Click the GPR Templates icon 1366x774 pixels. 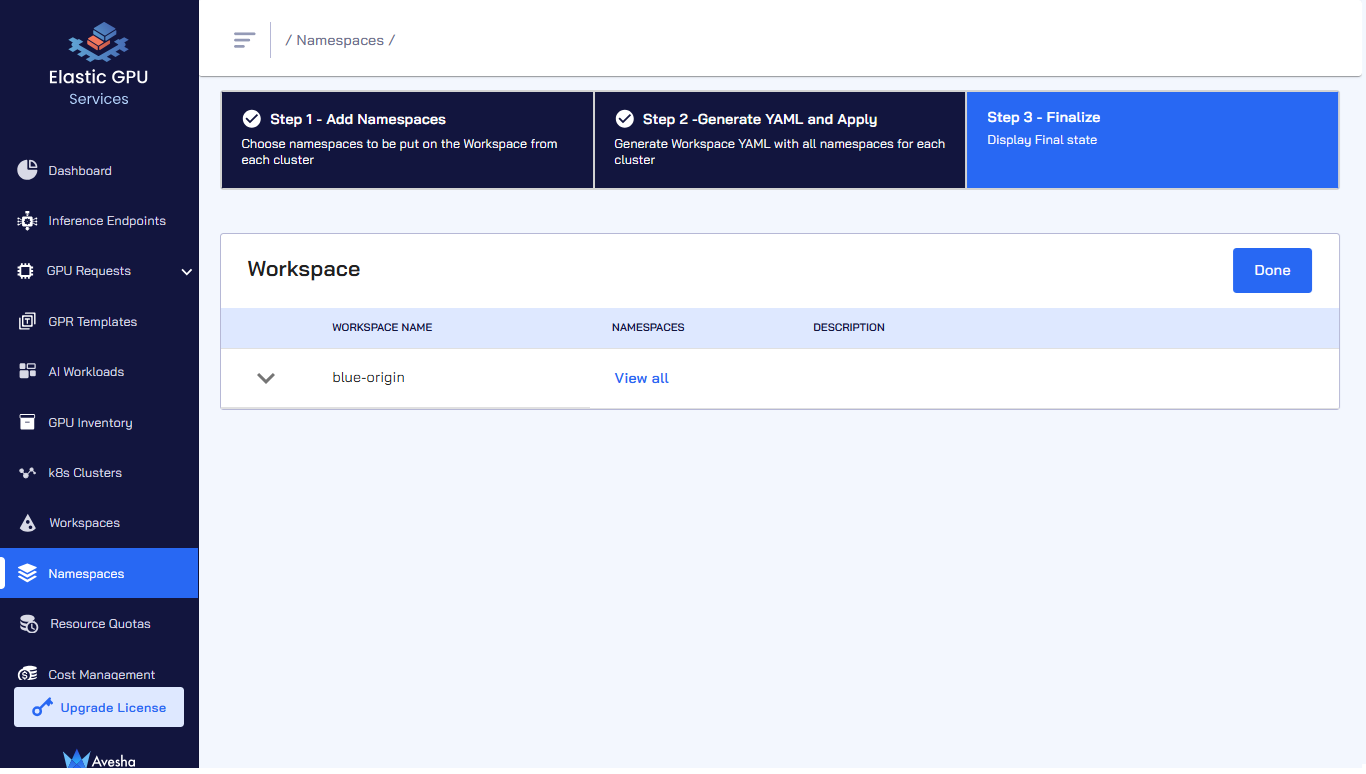pos(27,322)
